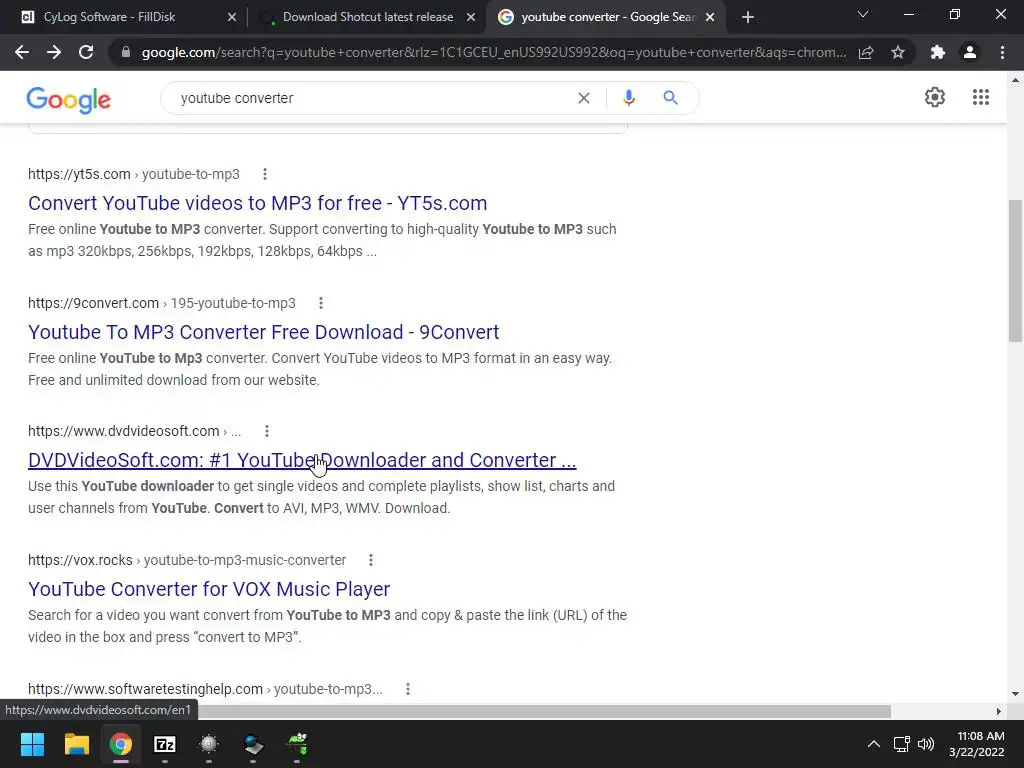
Task: Open more options for dvdvideosoft.com result
Action: [x=266, y=431]
